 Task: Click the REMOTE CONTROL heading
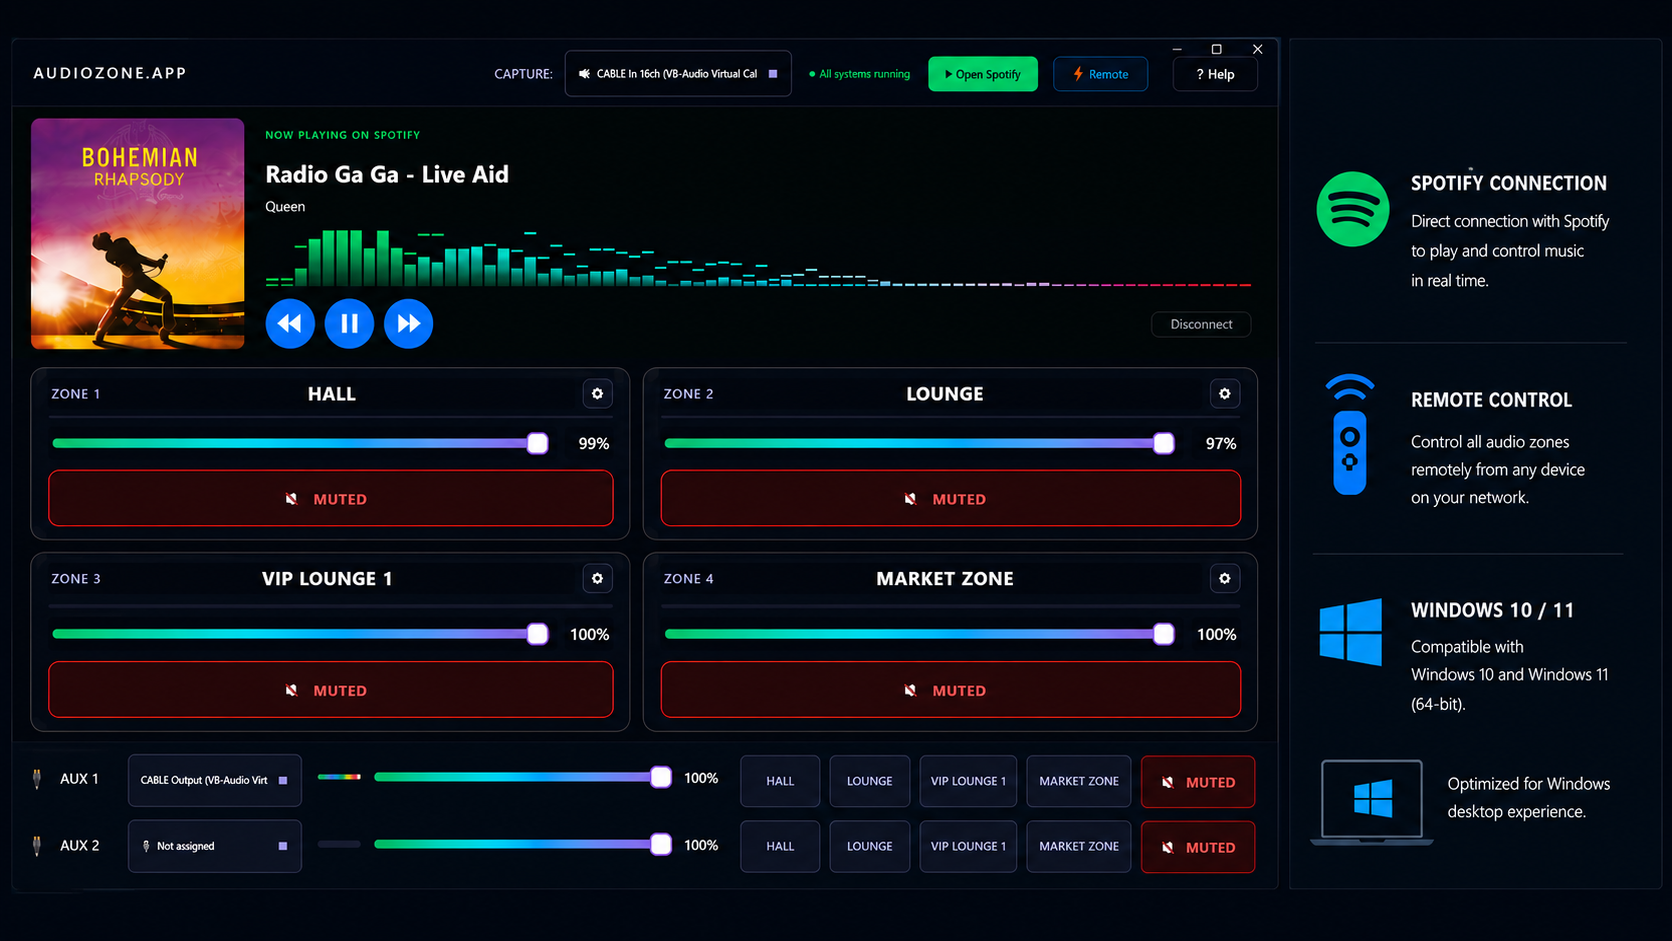tap(1491, 400)
